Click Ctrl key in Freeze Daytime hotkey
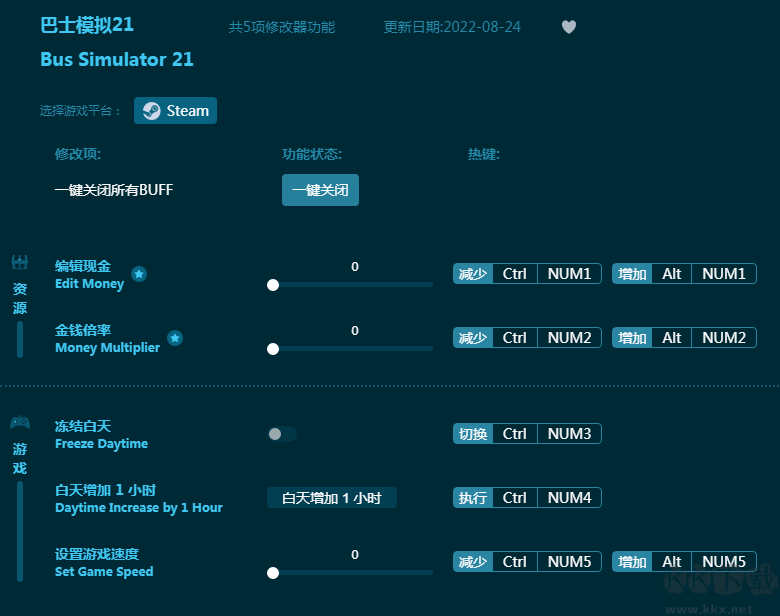 [x=515, y=434]
